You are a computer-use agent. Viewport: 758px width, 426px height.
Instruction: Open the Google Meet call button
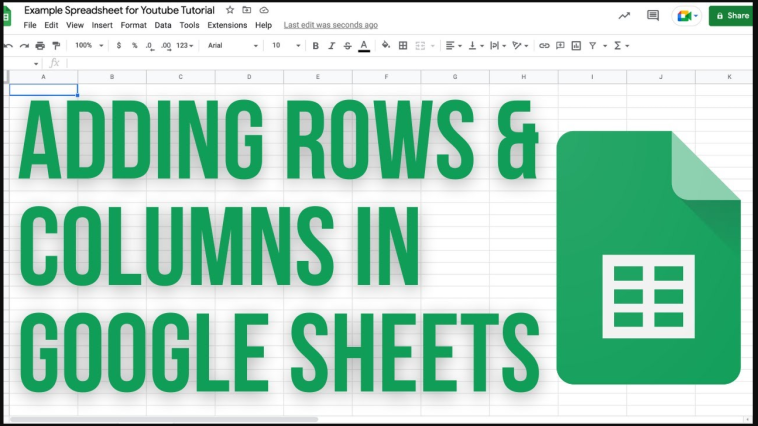(686, 16)
